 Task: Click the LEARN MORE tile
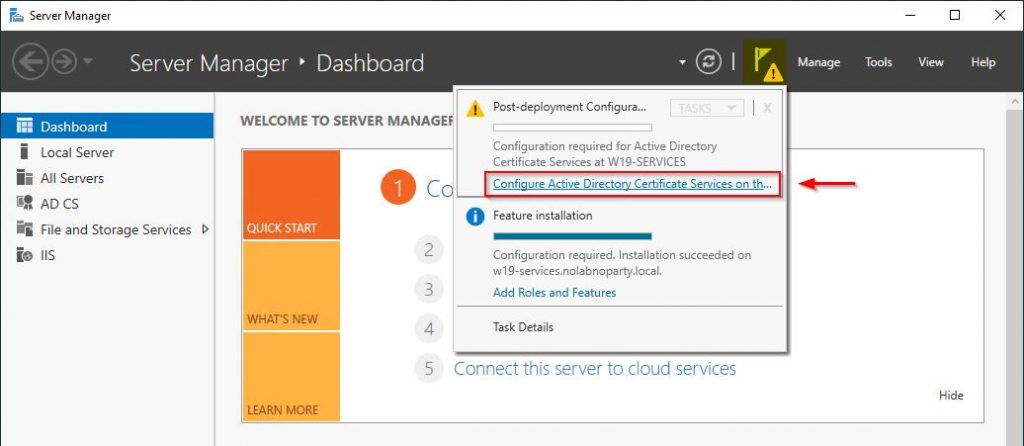[291, 377]
